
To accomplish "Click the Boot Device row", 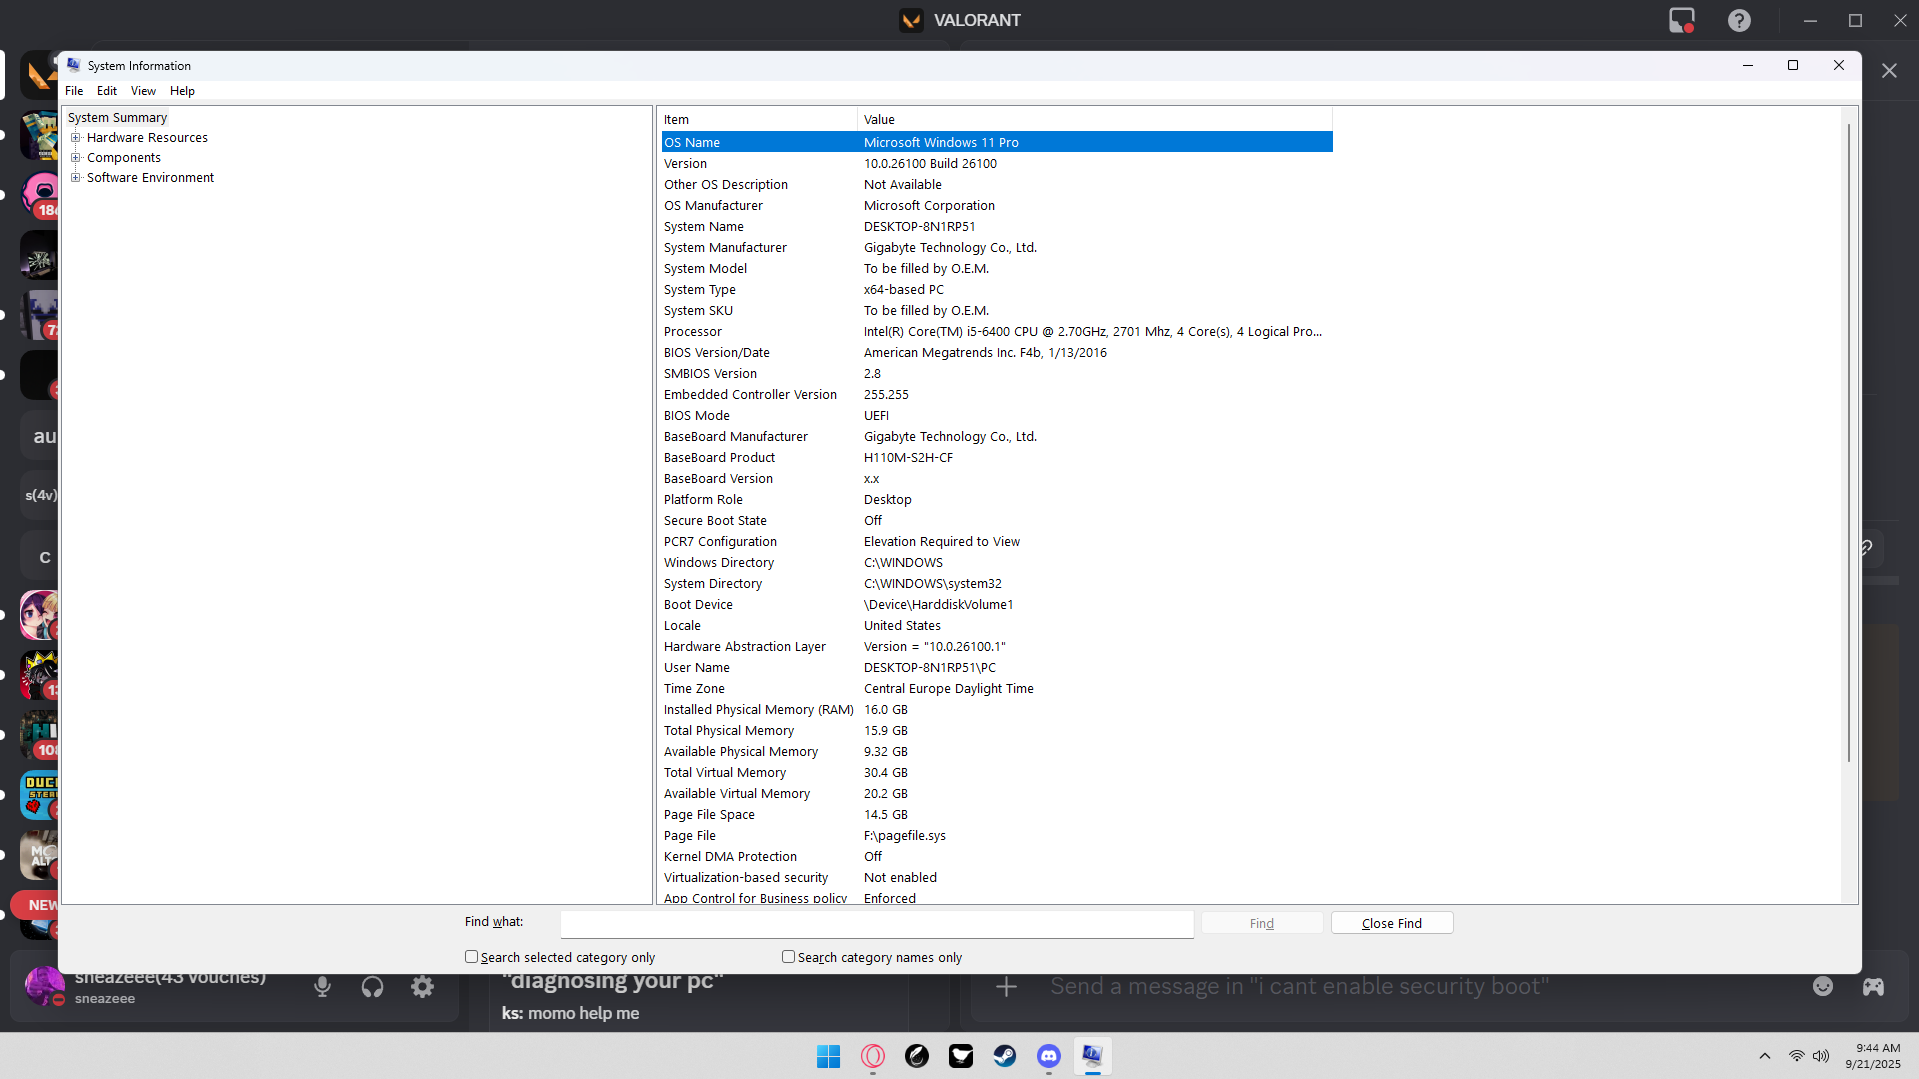I will (x=997, y=605).
